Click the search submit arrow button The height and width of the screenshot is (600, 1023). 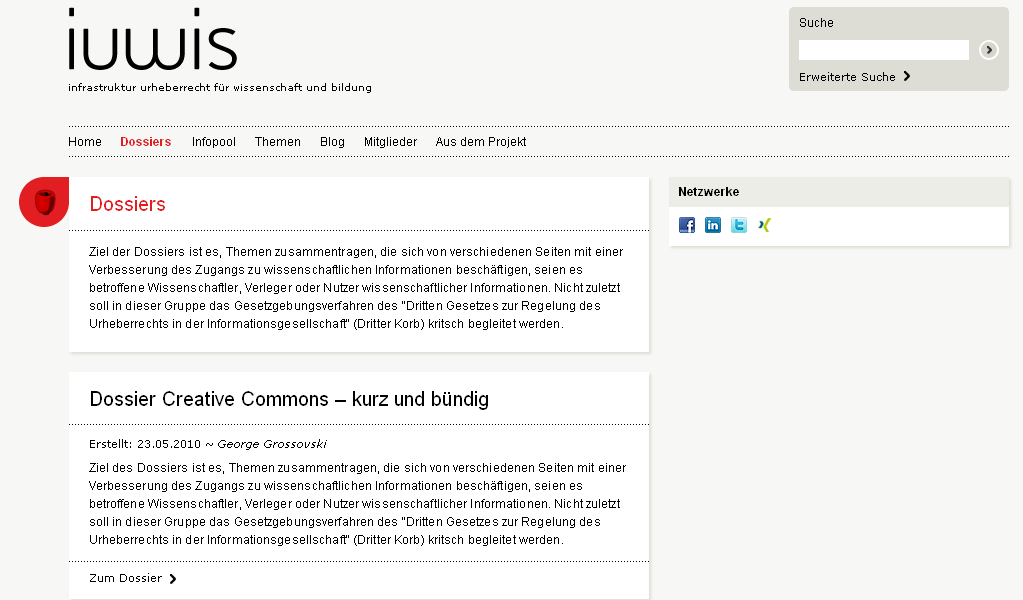[x=988, y=50]
